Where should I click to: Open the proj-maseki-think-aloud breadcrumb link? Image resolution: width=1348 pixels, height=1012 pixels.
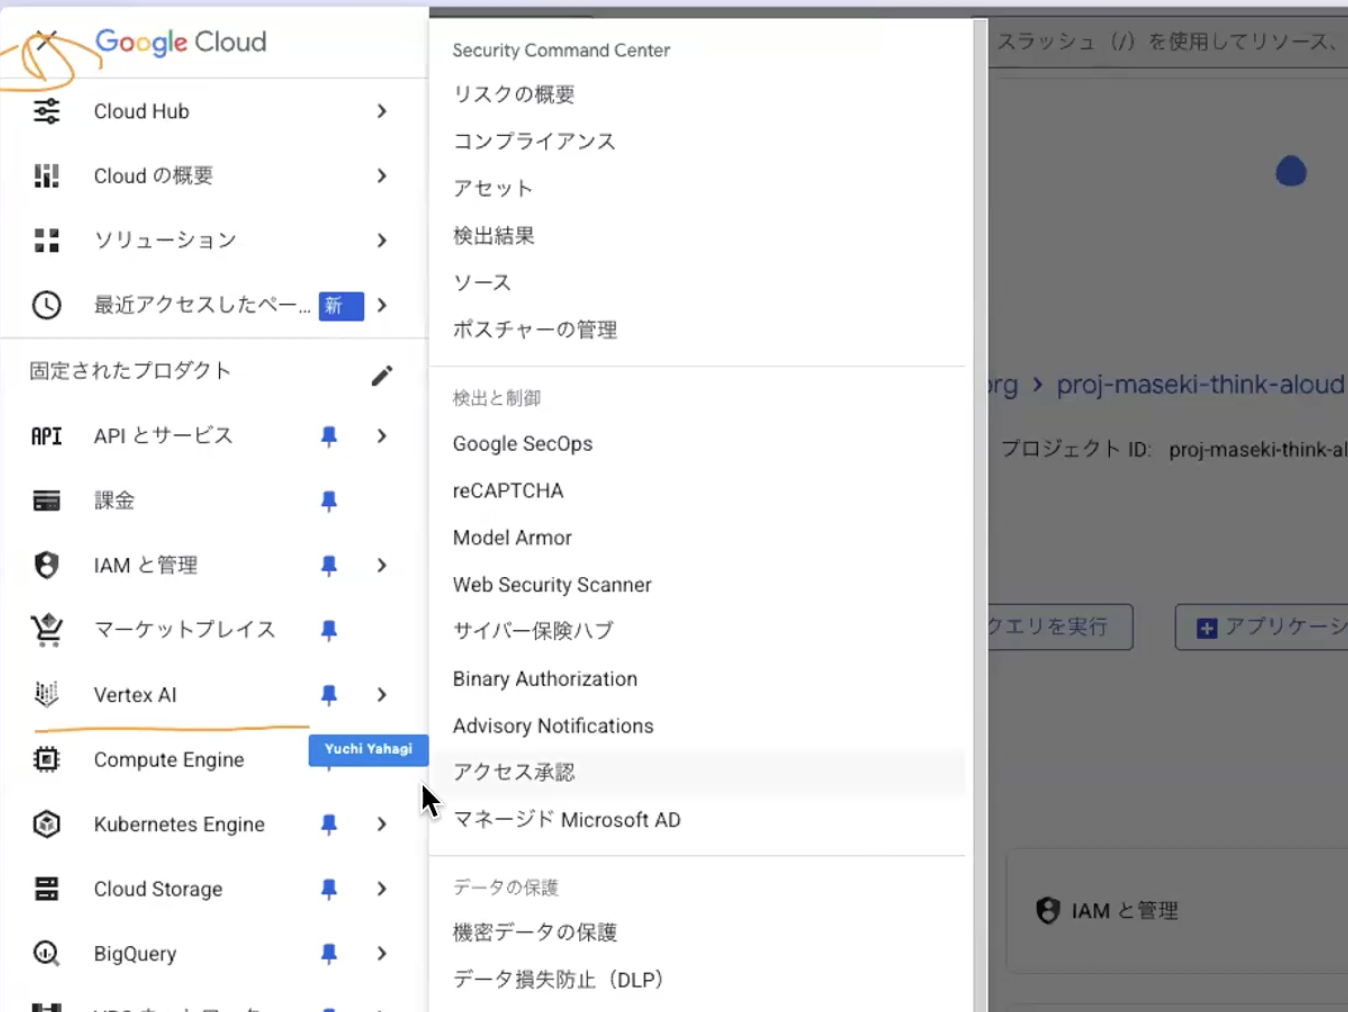tap(1200, 385)
